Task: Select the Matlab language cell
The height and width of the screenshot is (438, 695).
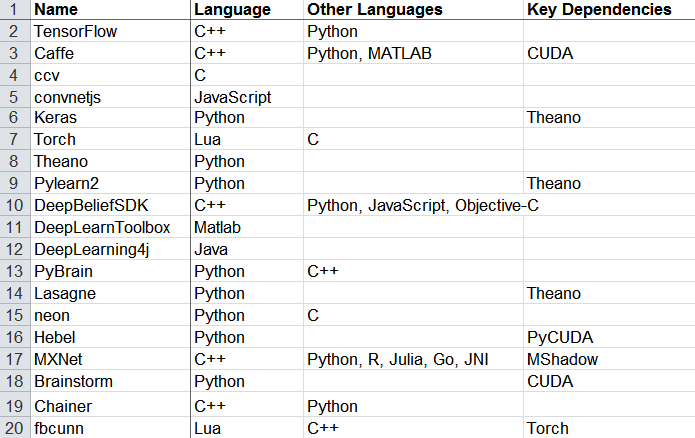Action: click(247, 227)
